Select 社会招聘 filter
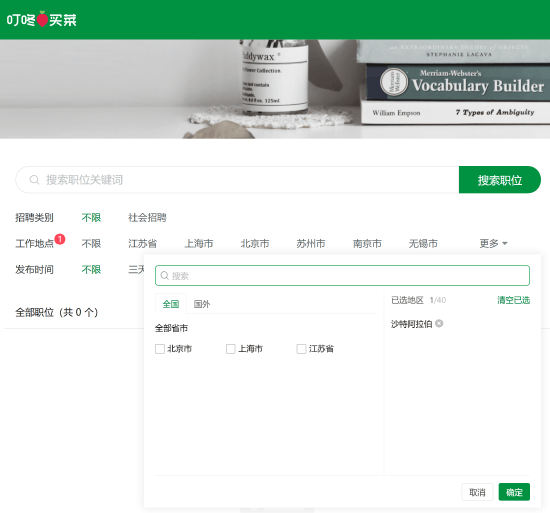The image size is (550, 513). (147, 218)
